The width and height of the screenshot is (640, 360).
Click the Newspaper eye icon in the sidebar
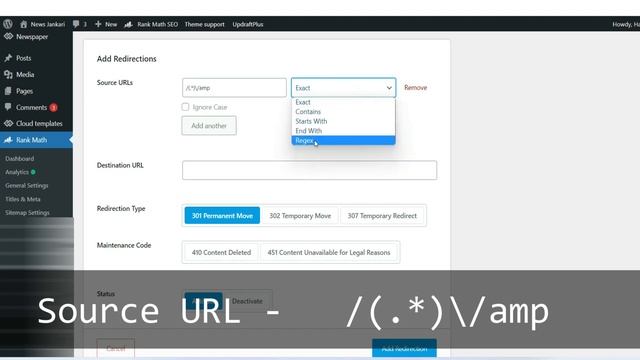(x=8, y=37)
